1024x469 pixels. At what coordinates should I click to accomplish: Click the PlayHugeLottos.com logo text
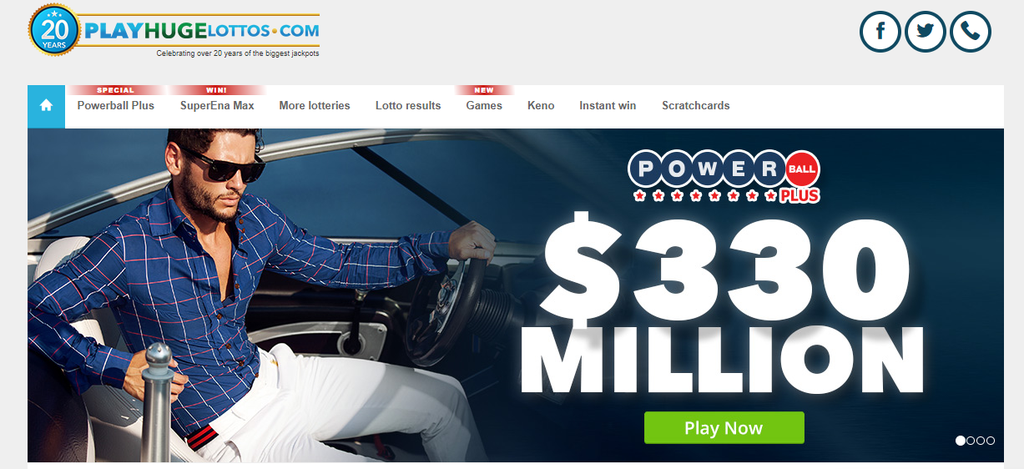coord(202,30)
